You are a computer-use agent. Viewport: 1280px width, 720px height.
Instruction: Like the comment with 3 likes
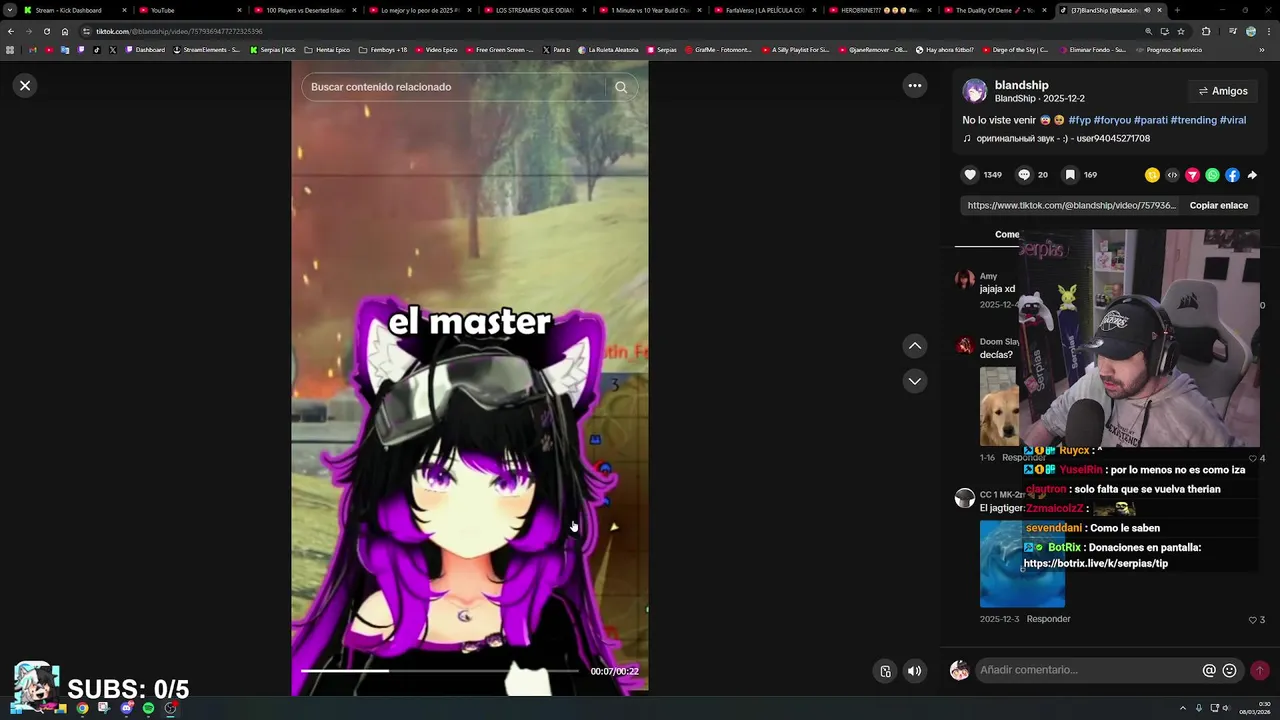click(x=1252, y=620)
